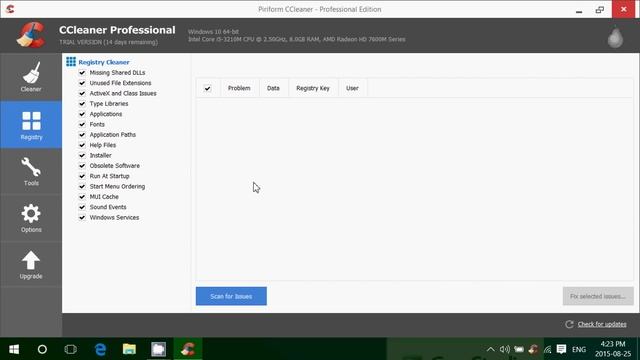Sort results by Registry Key column
The image size is (640, 360).
click(313, 88)
